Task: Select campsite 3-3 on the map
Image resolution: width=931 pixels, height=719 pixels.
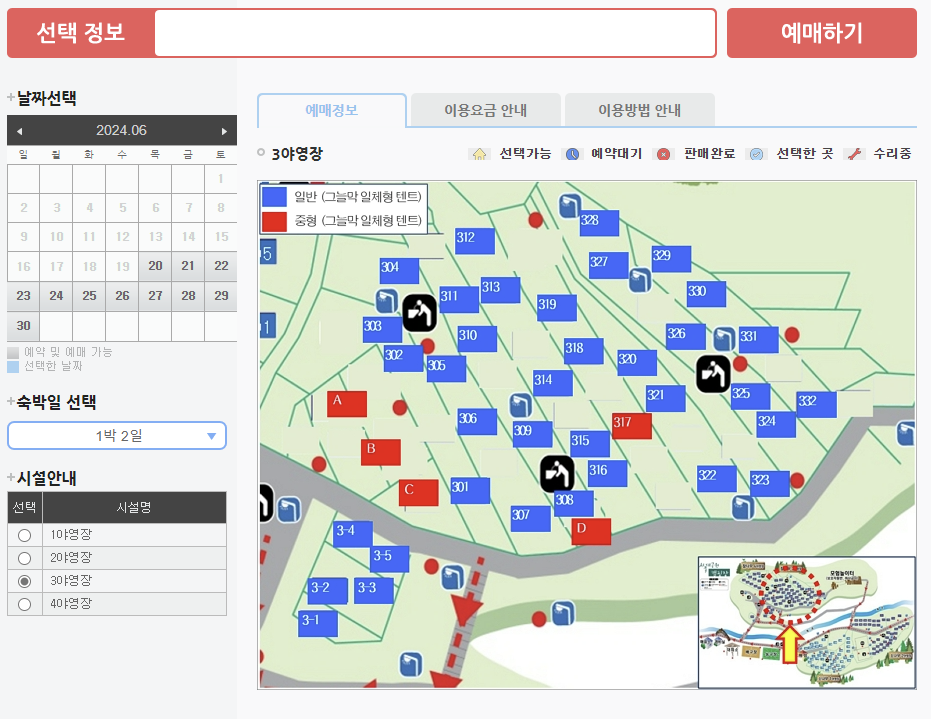Action: (373, 591)
